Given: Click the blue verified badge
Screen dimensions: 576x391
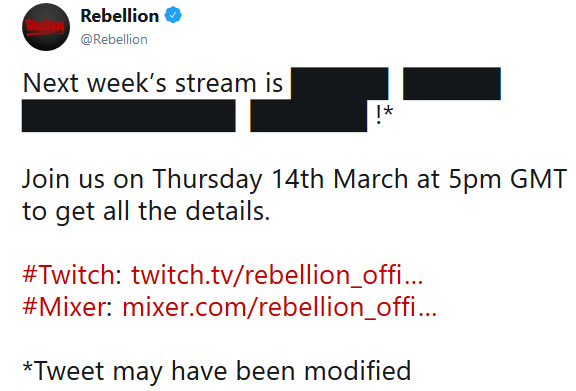Looking at the screenshot, I should point(173,15).
